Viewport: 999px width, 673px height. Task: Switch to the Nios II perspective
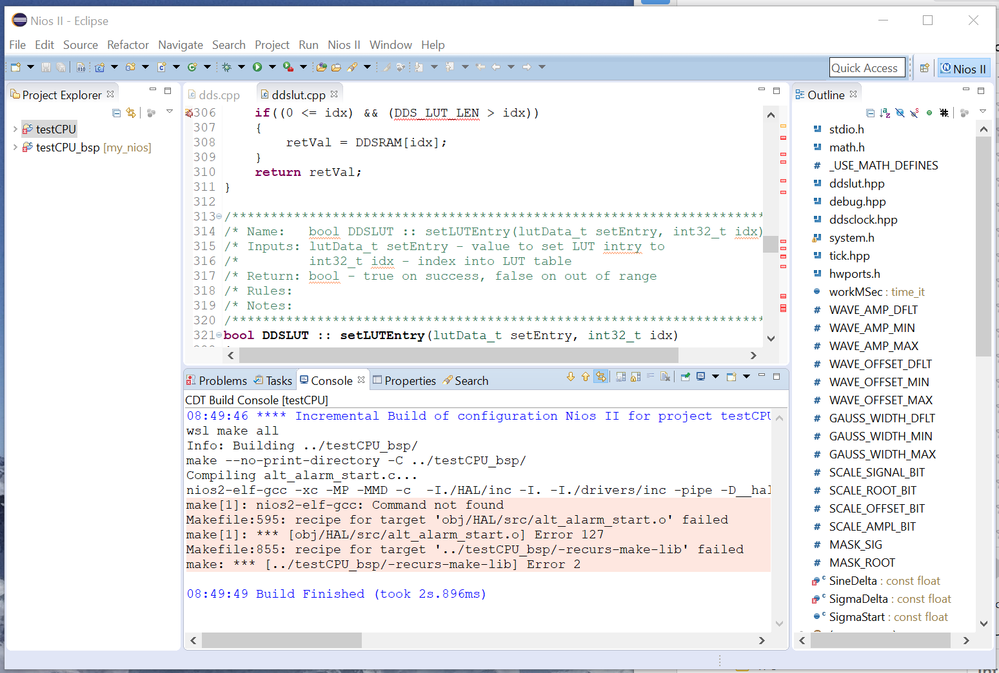[964, 68]
